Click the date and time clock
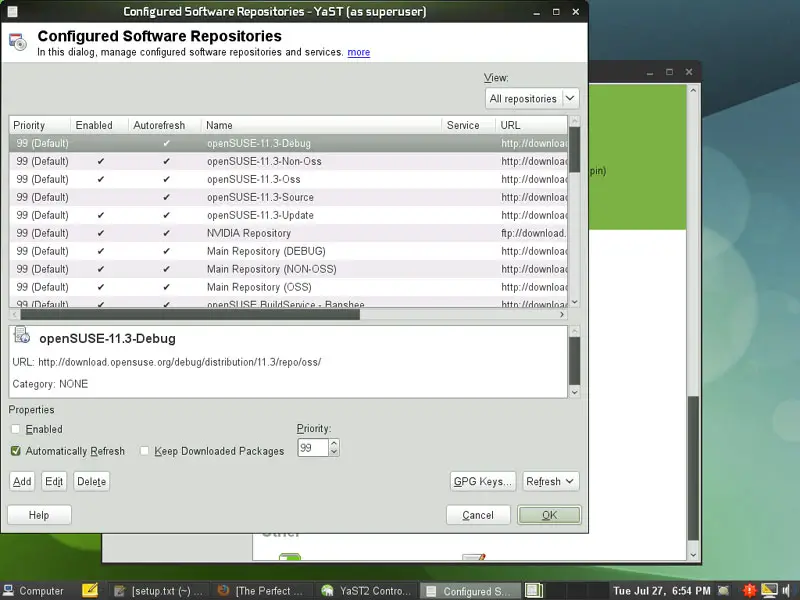 coord(661,591)
